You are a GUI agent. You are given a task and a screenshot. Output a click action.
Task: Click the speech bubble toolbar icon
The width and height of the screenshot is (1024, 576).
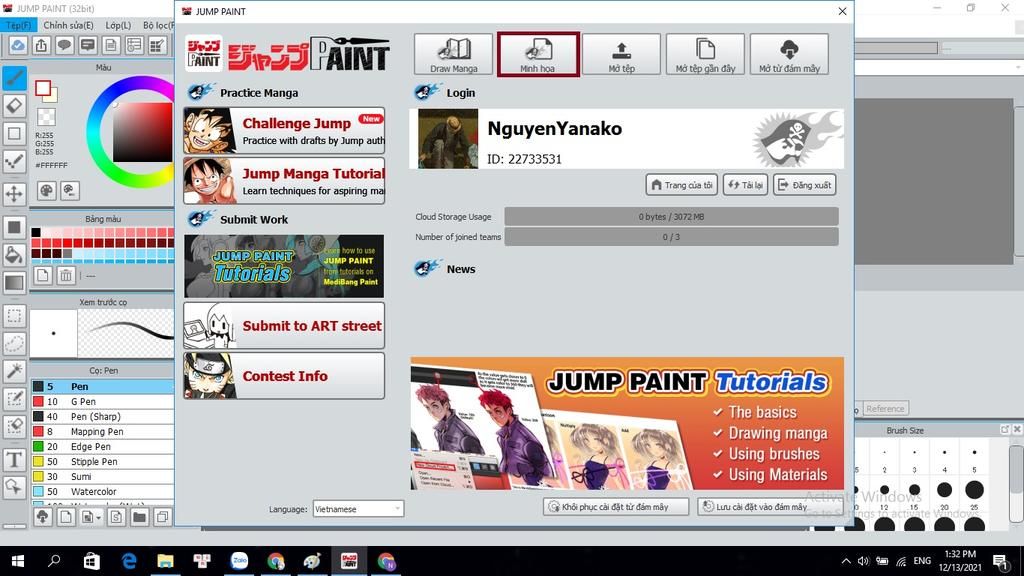coord(64,45)
